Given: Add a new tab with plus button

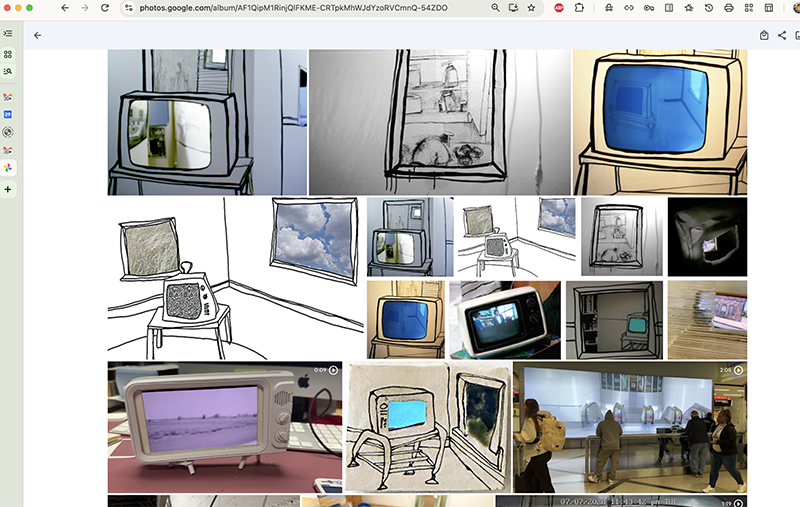Looking at the screenshot, I should point(8,189).
